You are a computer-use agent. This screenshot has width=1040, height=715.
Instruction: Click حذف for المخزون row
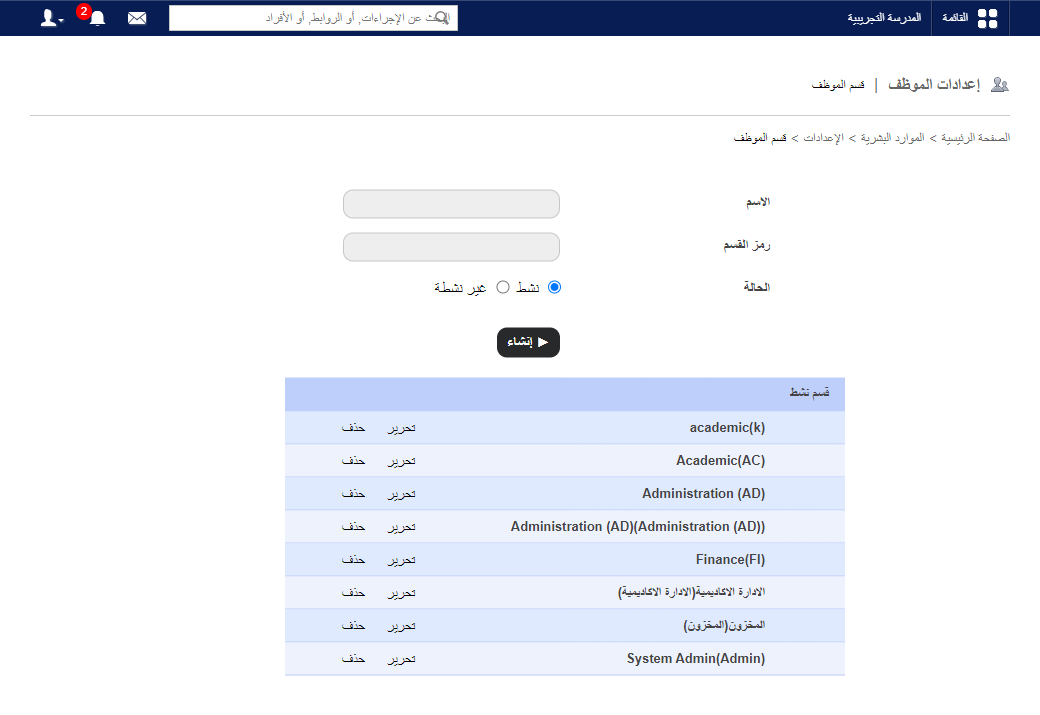(354, 626)
